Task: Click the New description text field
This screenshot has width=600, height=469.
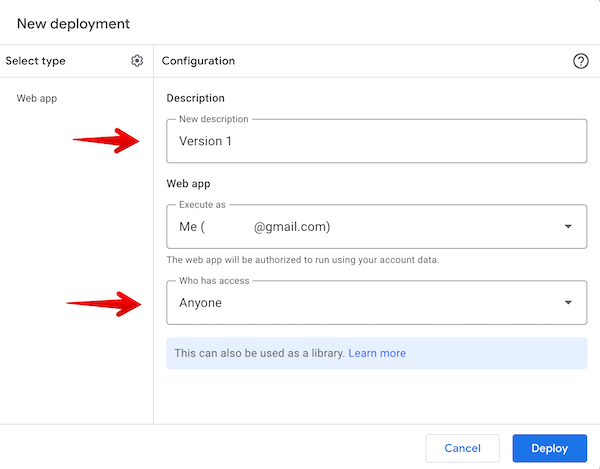Action: 376,141
